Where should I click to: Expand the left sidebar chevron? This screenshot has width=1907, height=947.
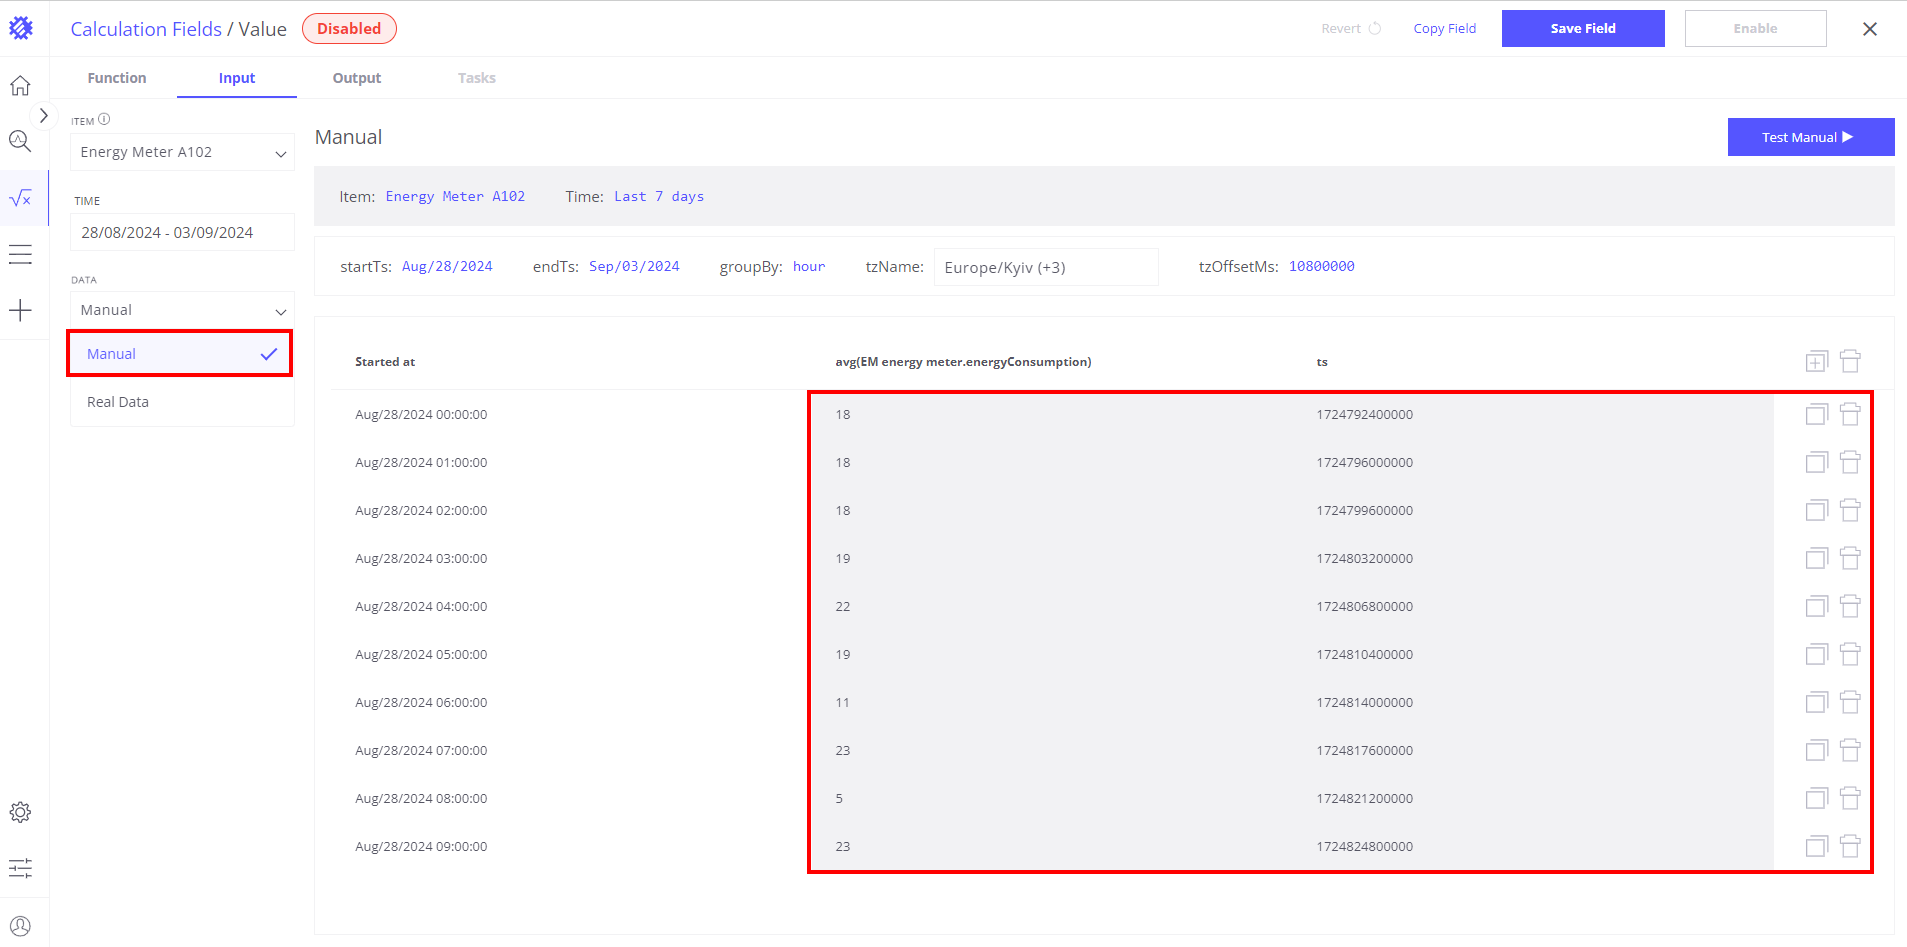[x=43, y=116]
